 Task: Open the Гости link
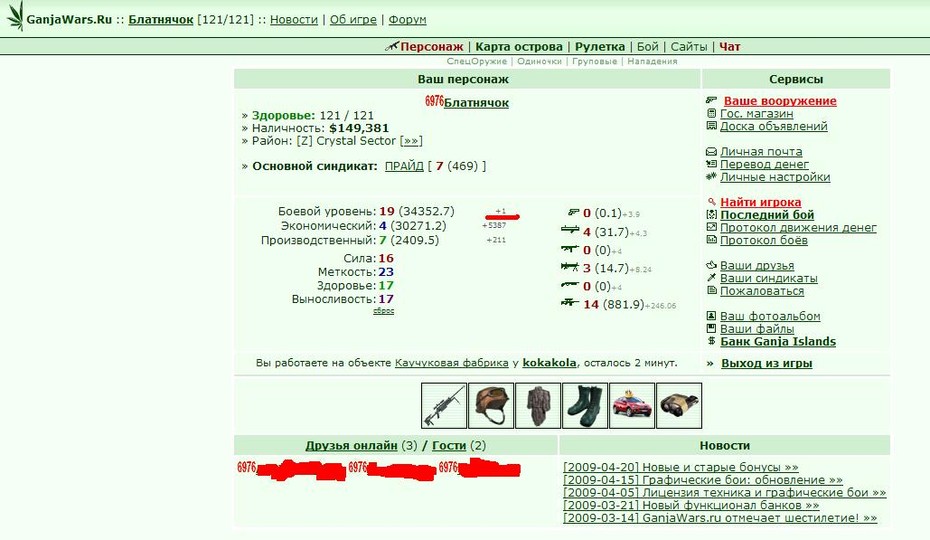pos(449,445)
